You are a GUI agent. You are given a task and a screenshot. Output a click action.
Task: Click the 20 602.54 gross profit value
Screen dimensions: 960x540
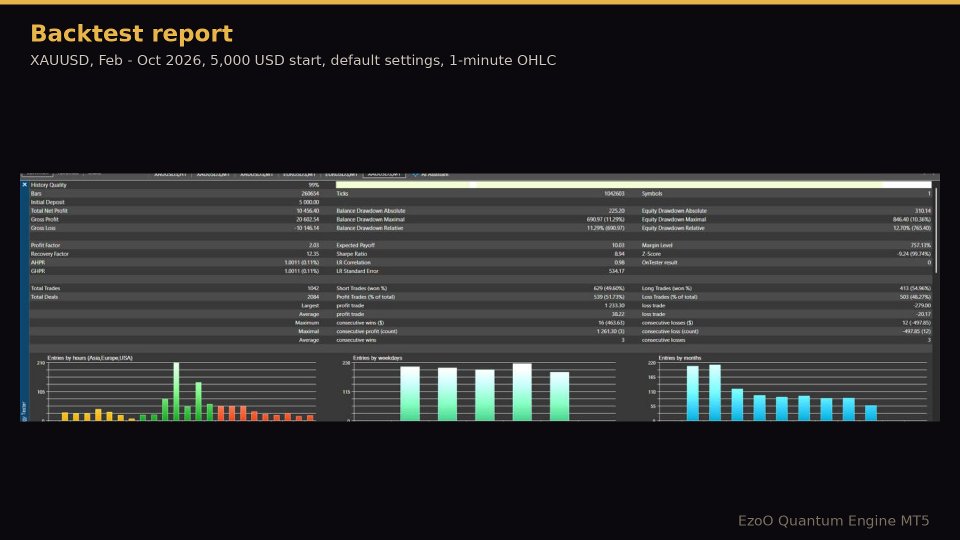click(x=308, y=219)
